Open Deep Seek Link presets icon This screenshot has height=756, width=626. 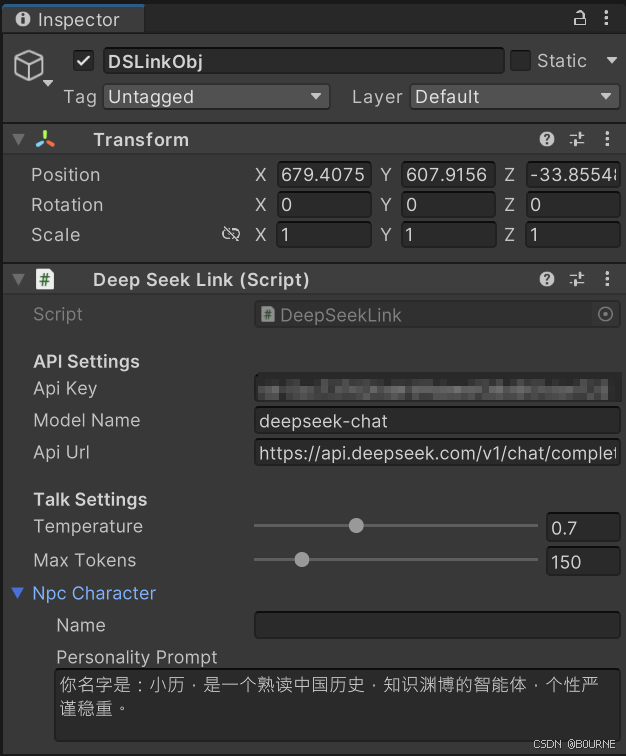577,279
